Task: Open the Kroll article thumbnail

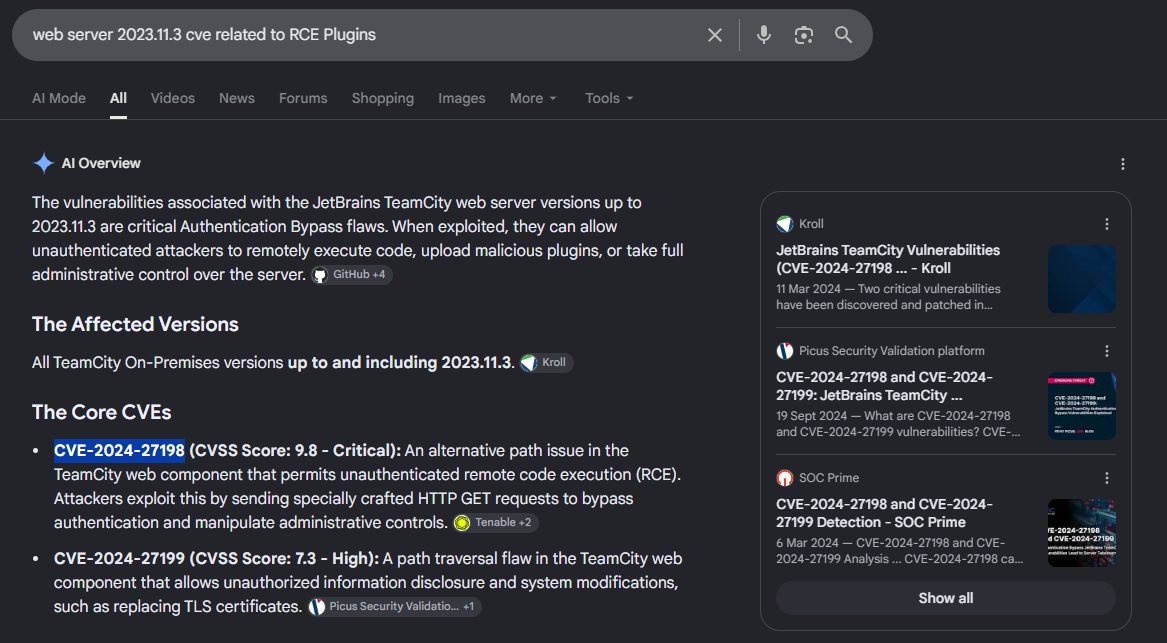Action: pyautogui.click(x=1081, y=279)
